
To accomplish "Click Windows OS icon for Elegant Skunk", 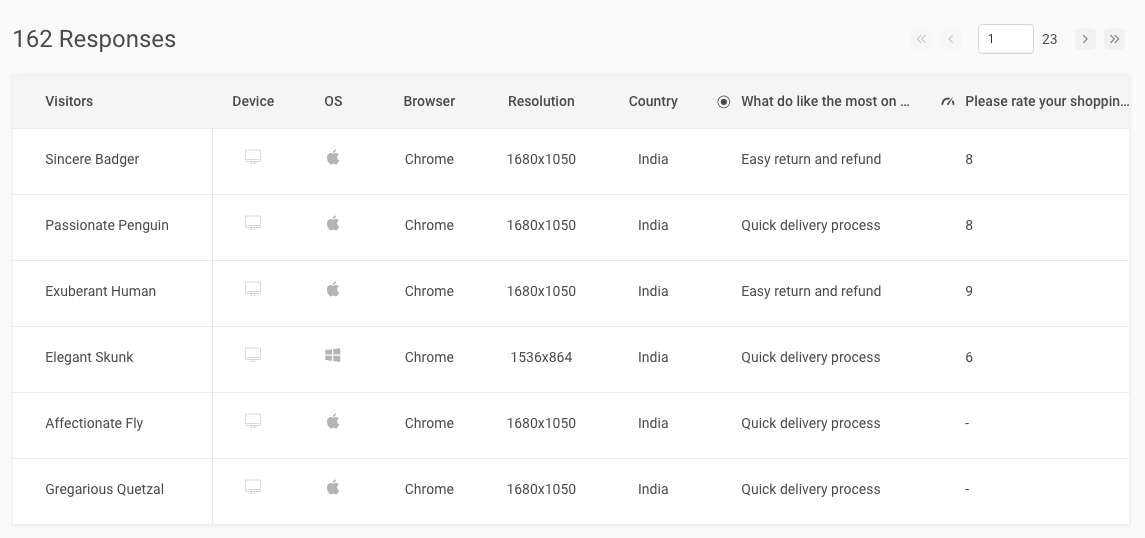I will pos(333,356).
